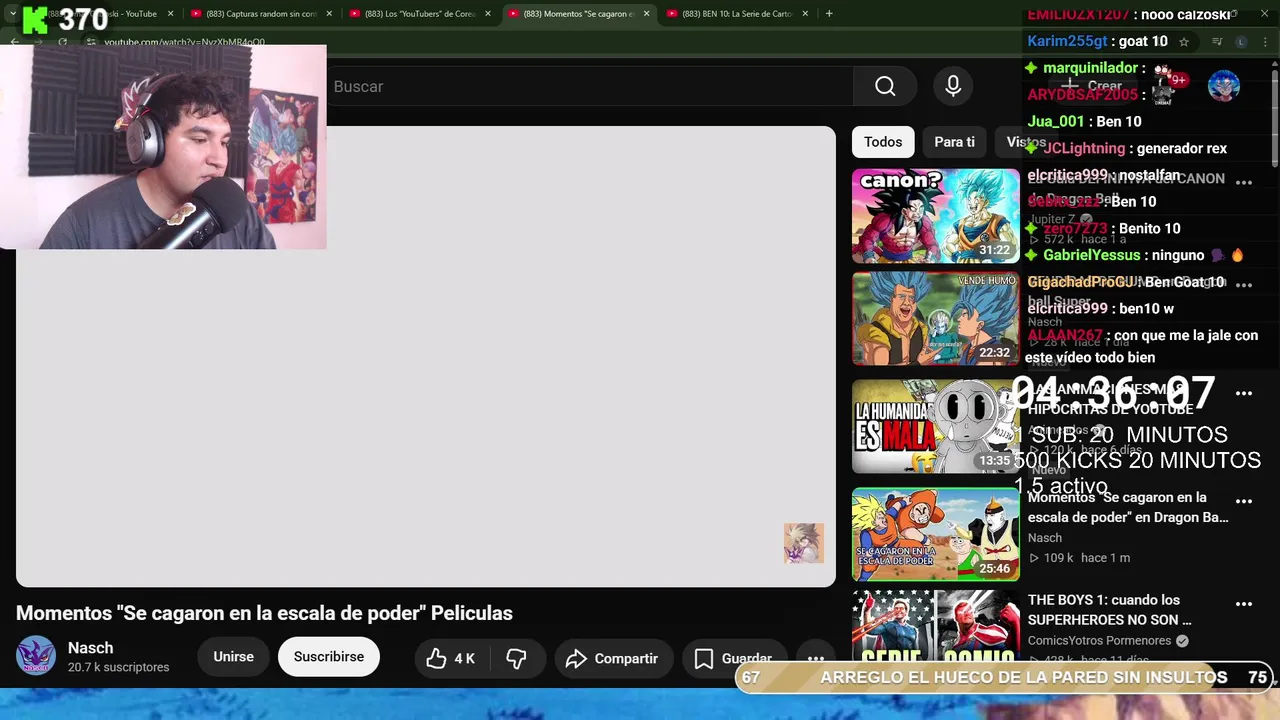Click the video player area
This screenshot has width=1280, height=720.
(426, 356)
